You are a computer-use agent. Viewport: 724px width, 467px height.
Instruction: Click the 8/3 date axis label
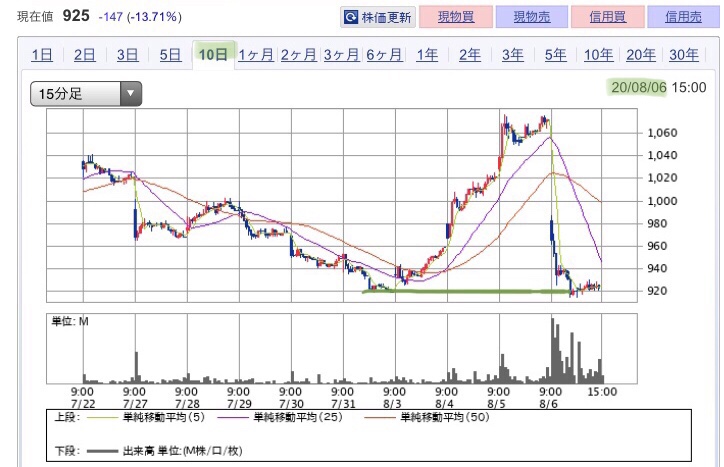(x=392, y=404)
